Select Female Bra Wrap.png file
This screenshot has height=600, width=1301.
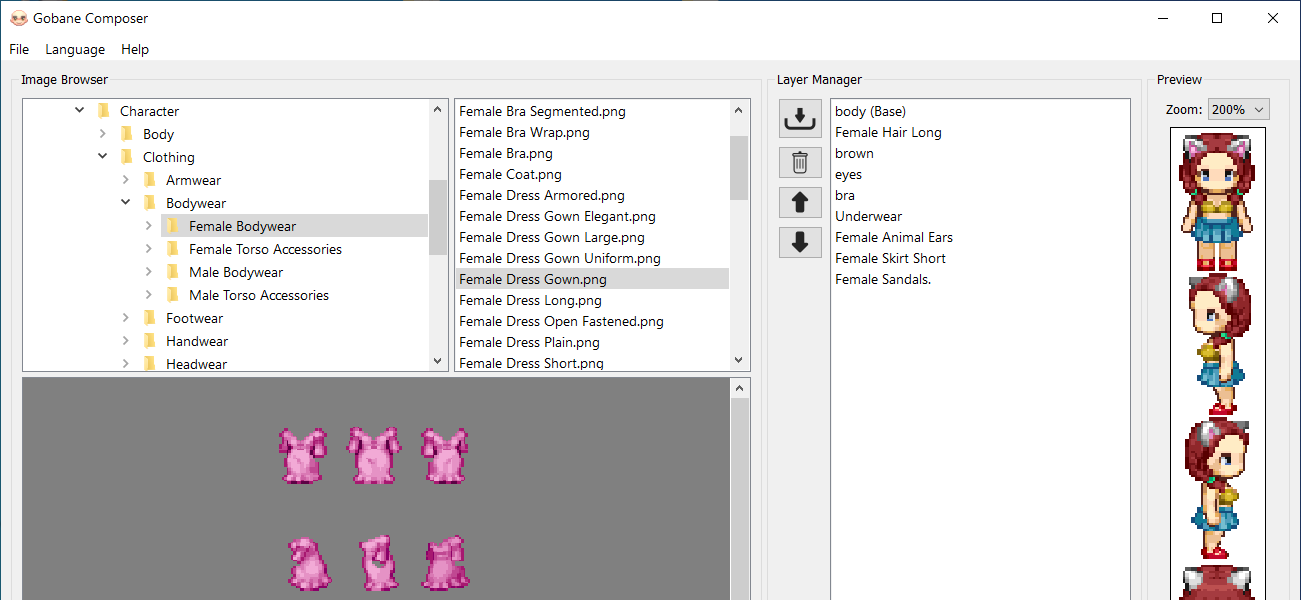[525, 132]
